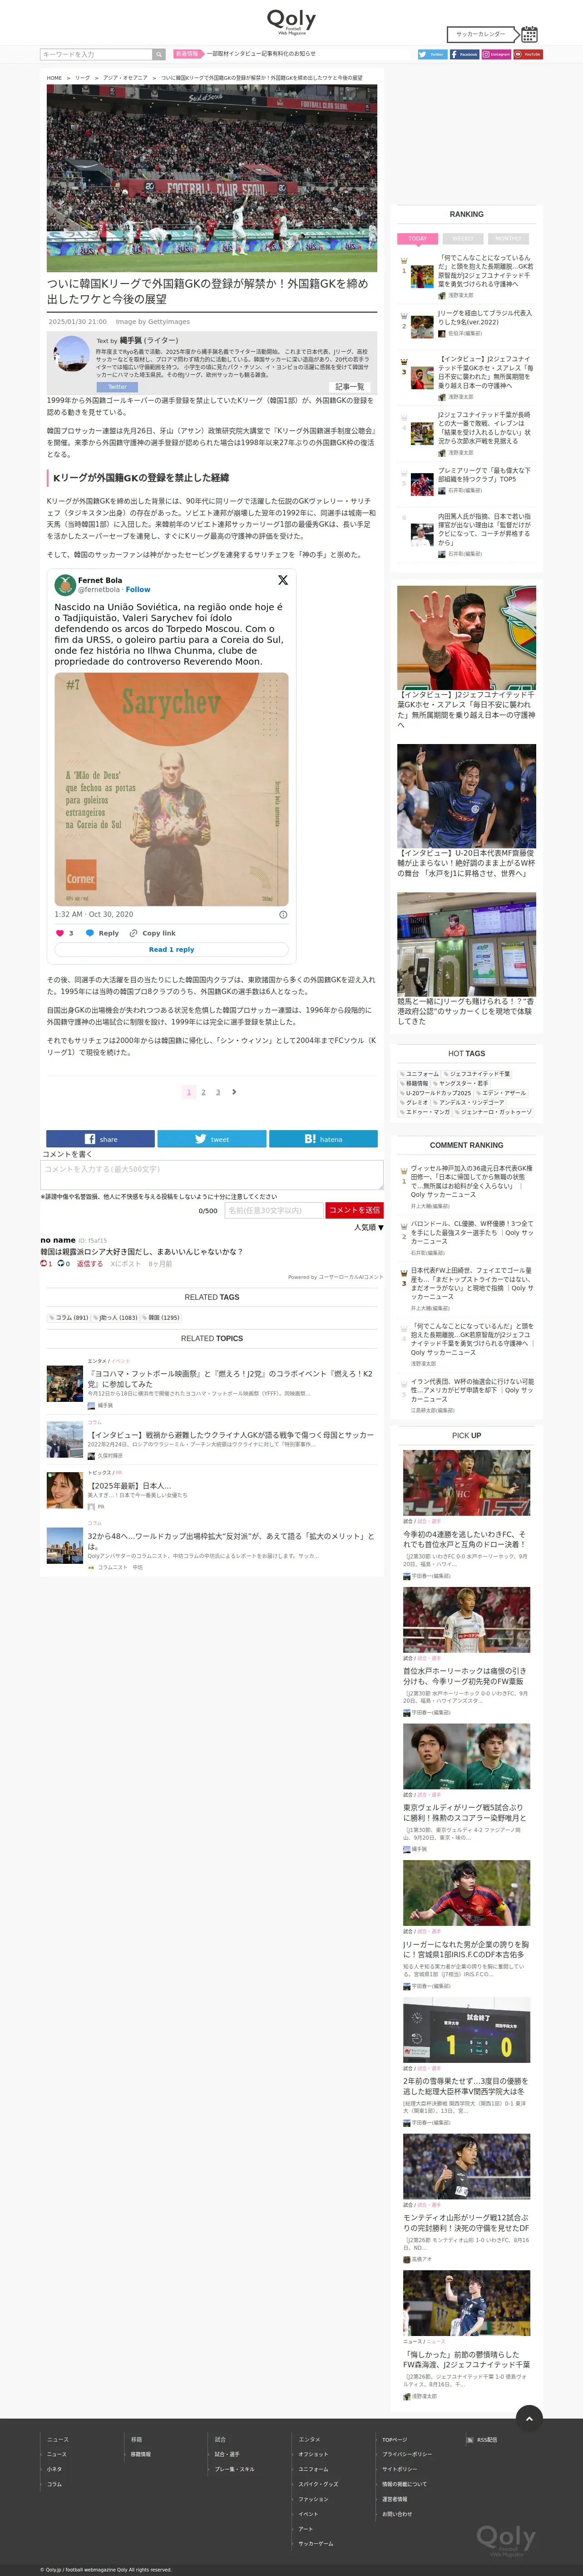Image resolution: width=583 pixels, height=2576 pixels.
Task: Click the 記事一覧 button in author box
Action: click(x=349, y=386)
